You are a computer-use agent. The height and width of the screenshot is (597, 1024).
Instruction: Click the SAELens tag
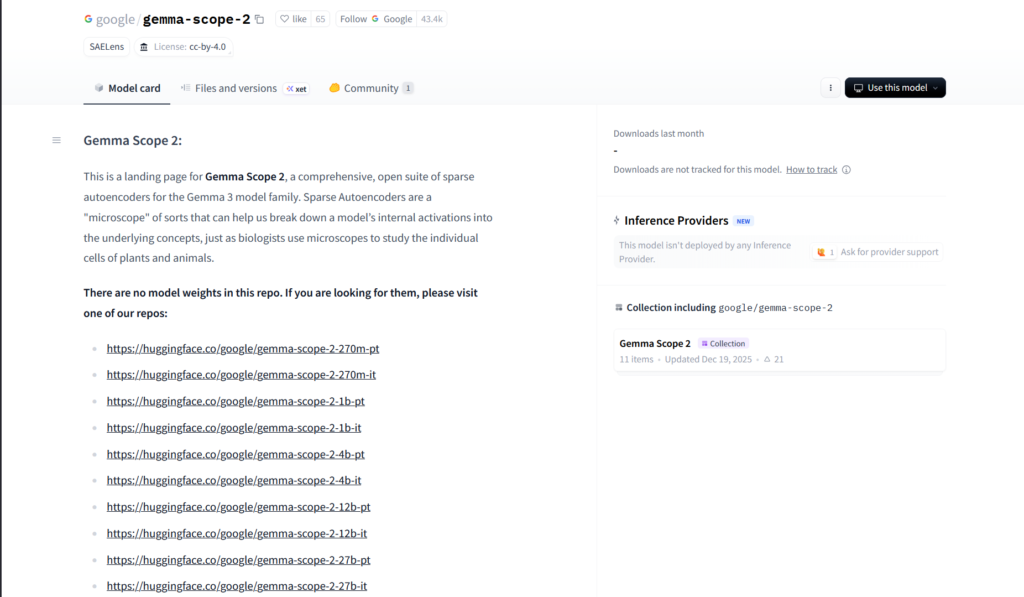[106, 47]
